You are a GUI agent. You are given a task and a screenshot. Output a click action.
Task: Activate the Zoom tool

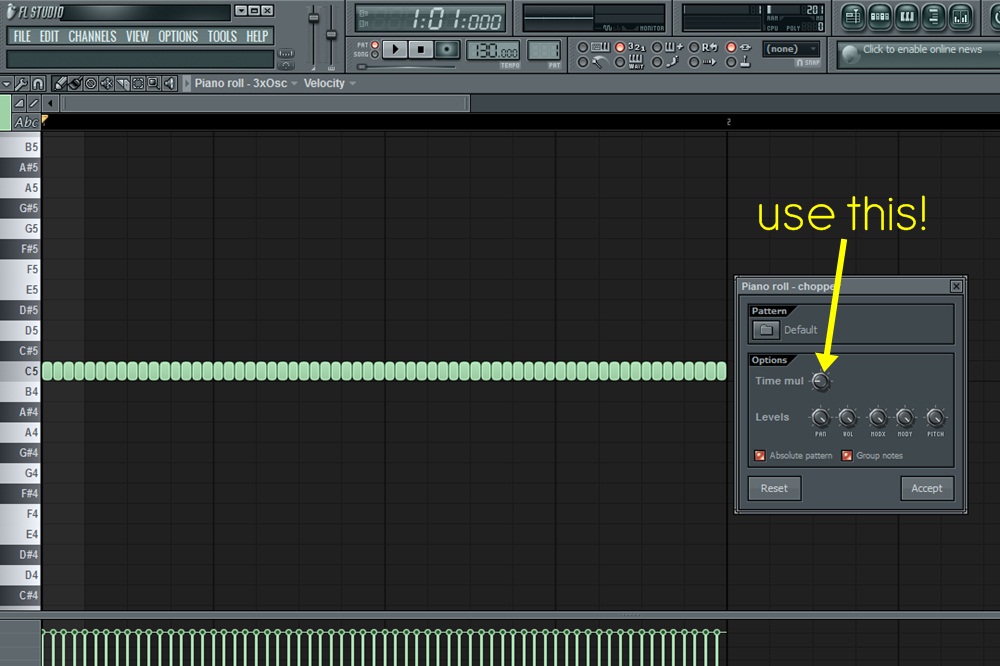(x=154, y=83)
